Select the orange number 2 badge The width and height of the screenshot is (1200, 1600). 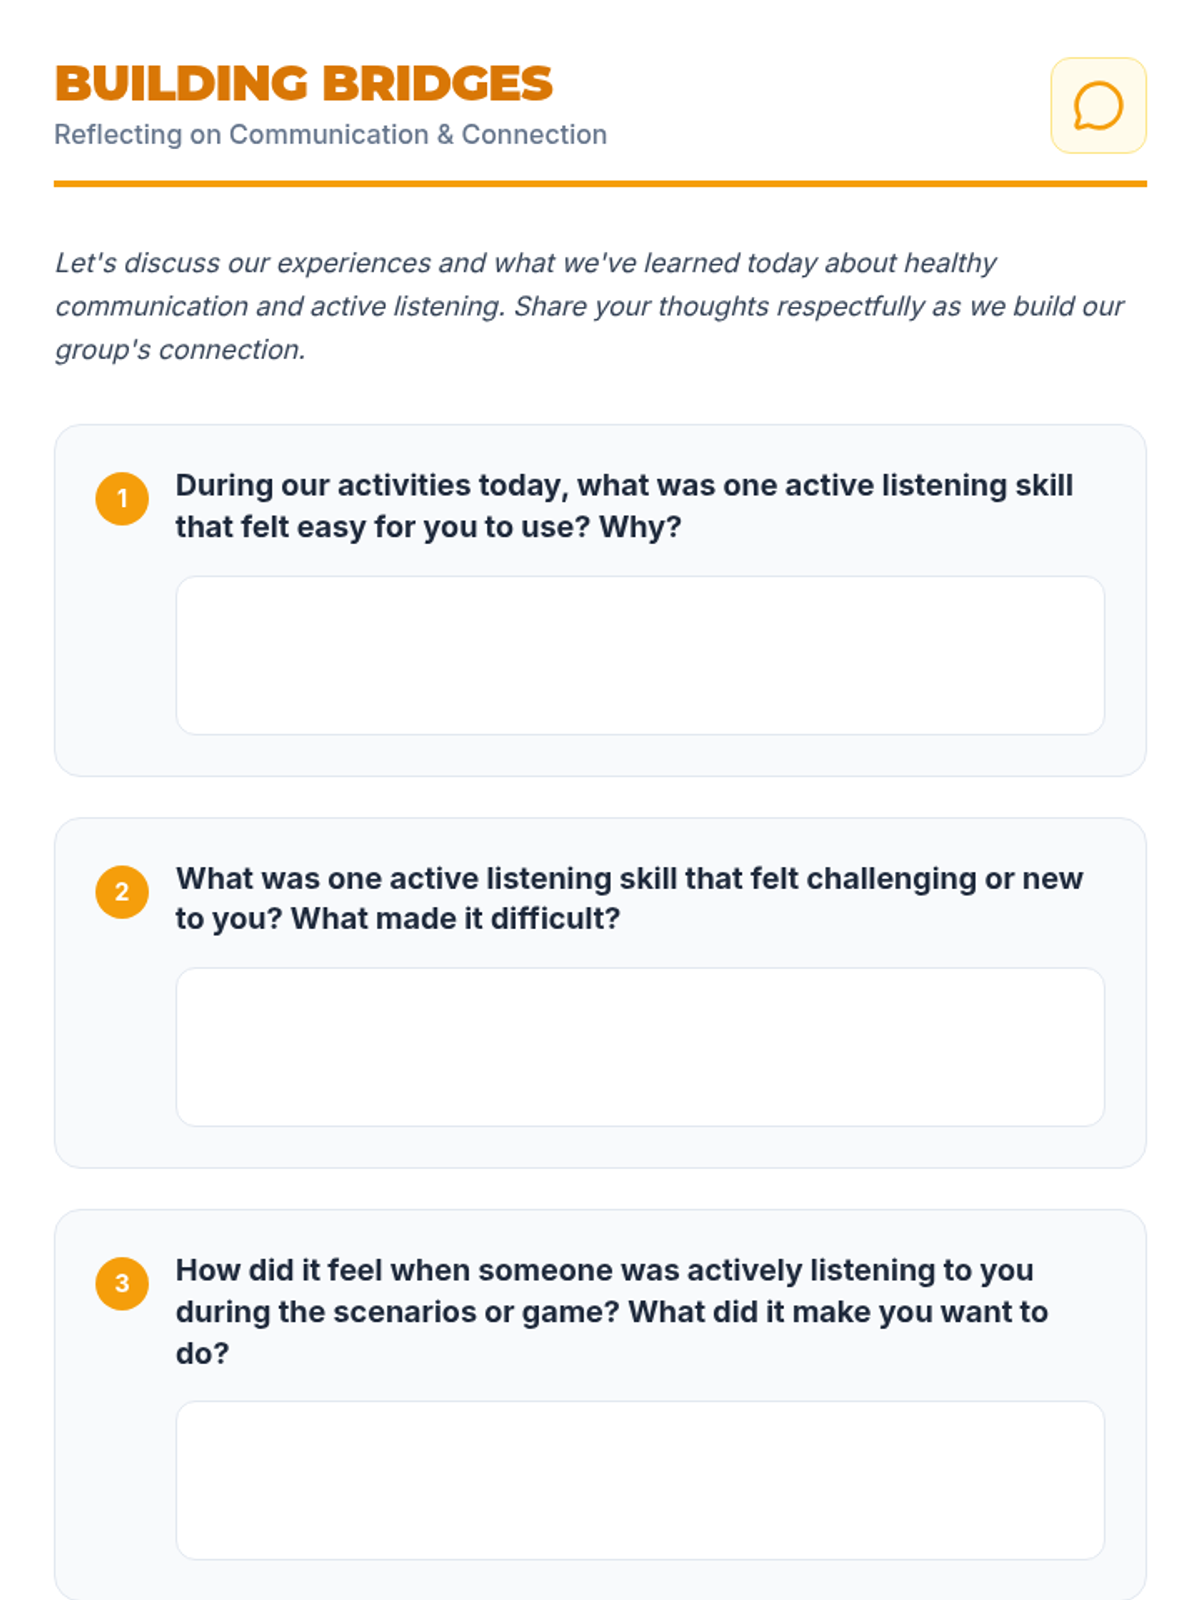coord(122,891)
